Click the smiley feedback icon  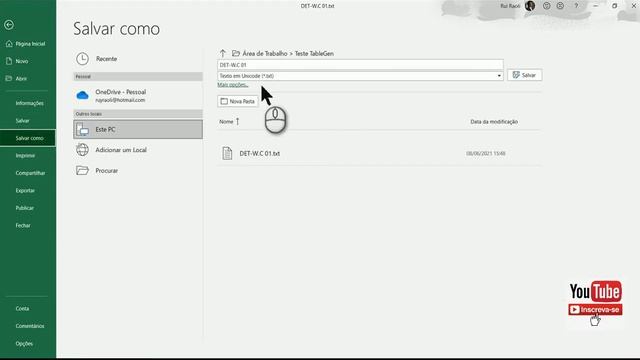click(547, 6)
